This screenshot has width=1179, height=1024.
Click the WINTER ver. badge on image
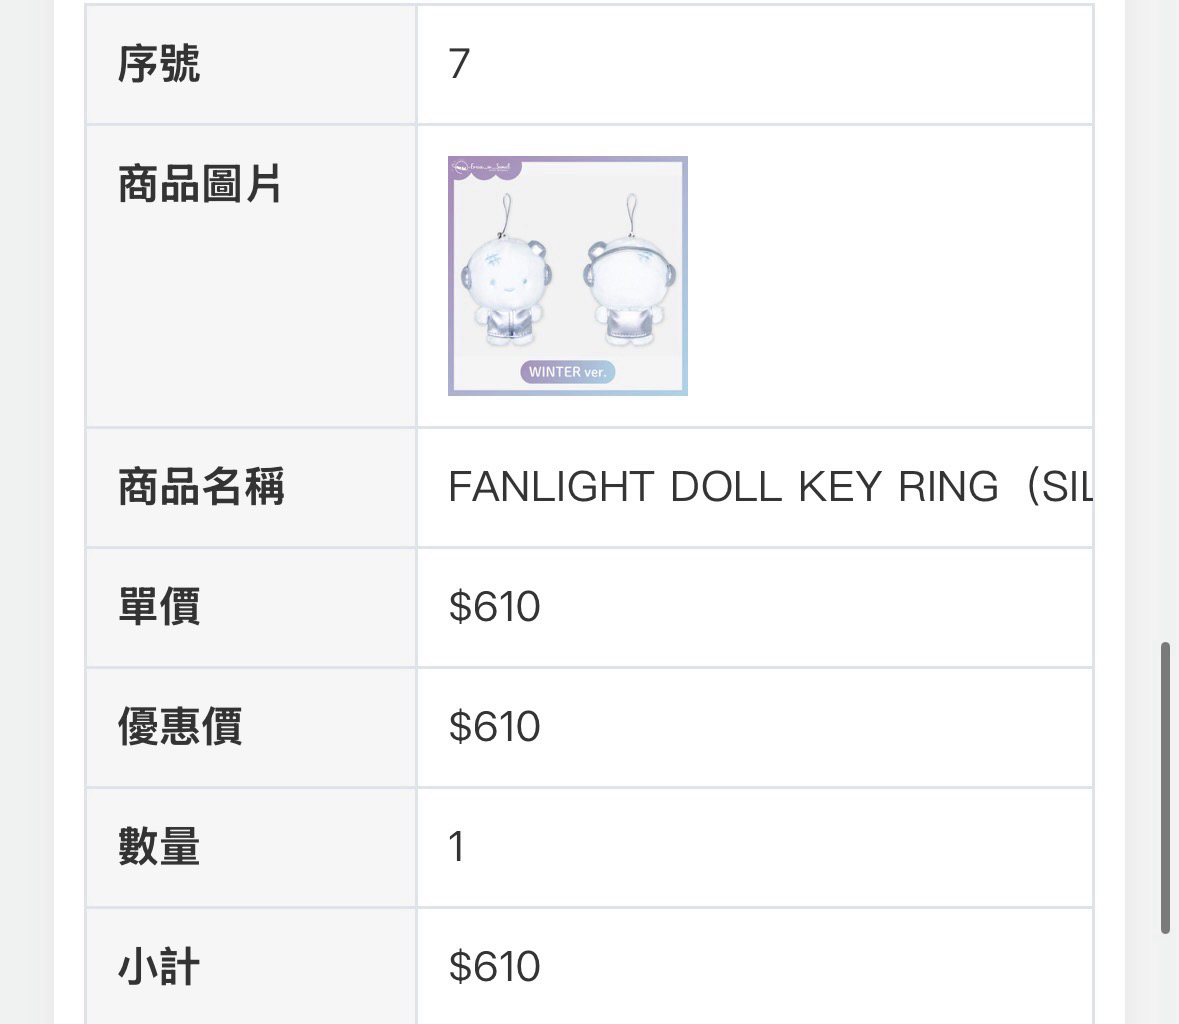coord(568,372)
